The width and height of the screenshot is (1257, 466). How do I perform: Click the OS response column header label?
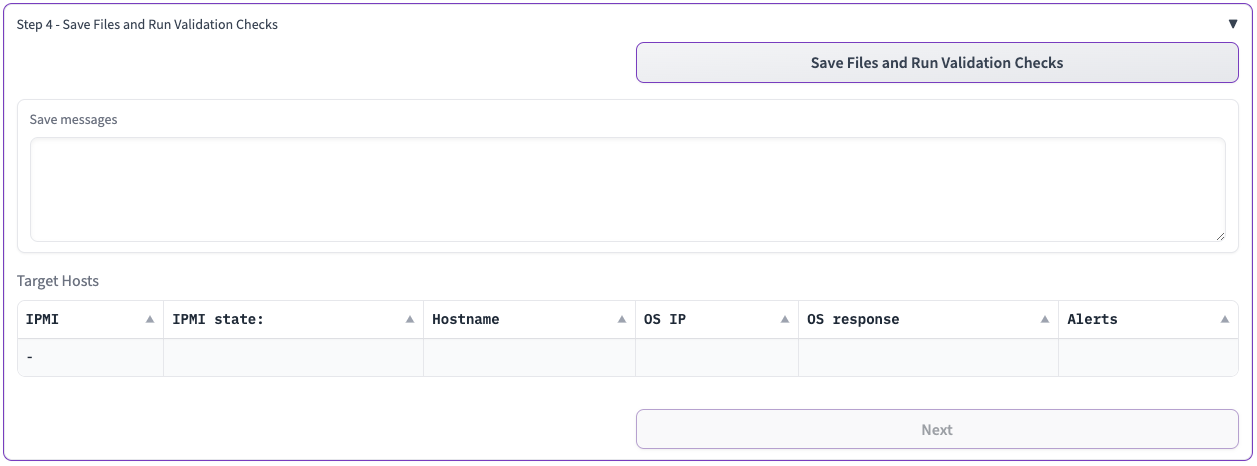coord(853,320)
